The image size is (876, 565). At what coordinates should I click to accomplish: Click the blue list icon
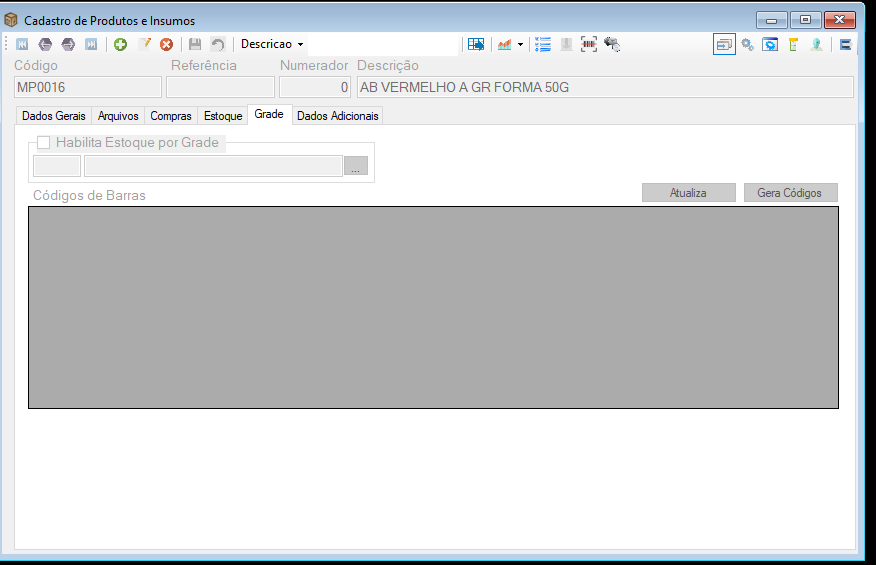click(543, 44)
